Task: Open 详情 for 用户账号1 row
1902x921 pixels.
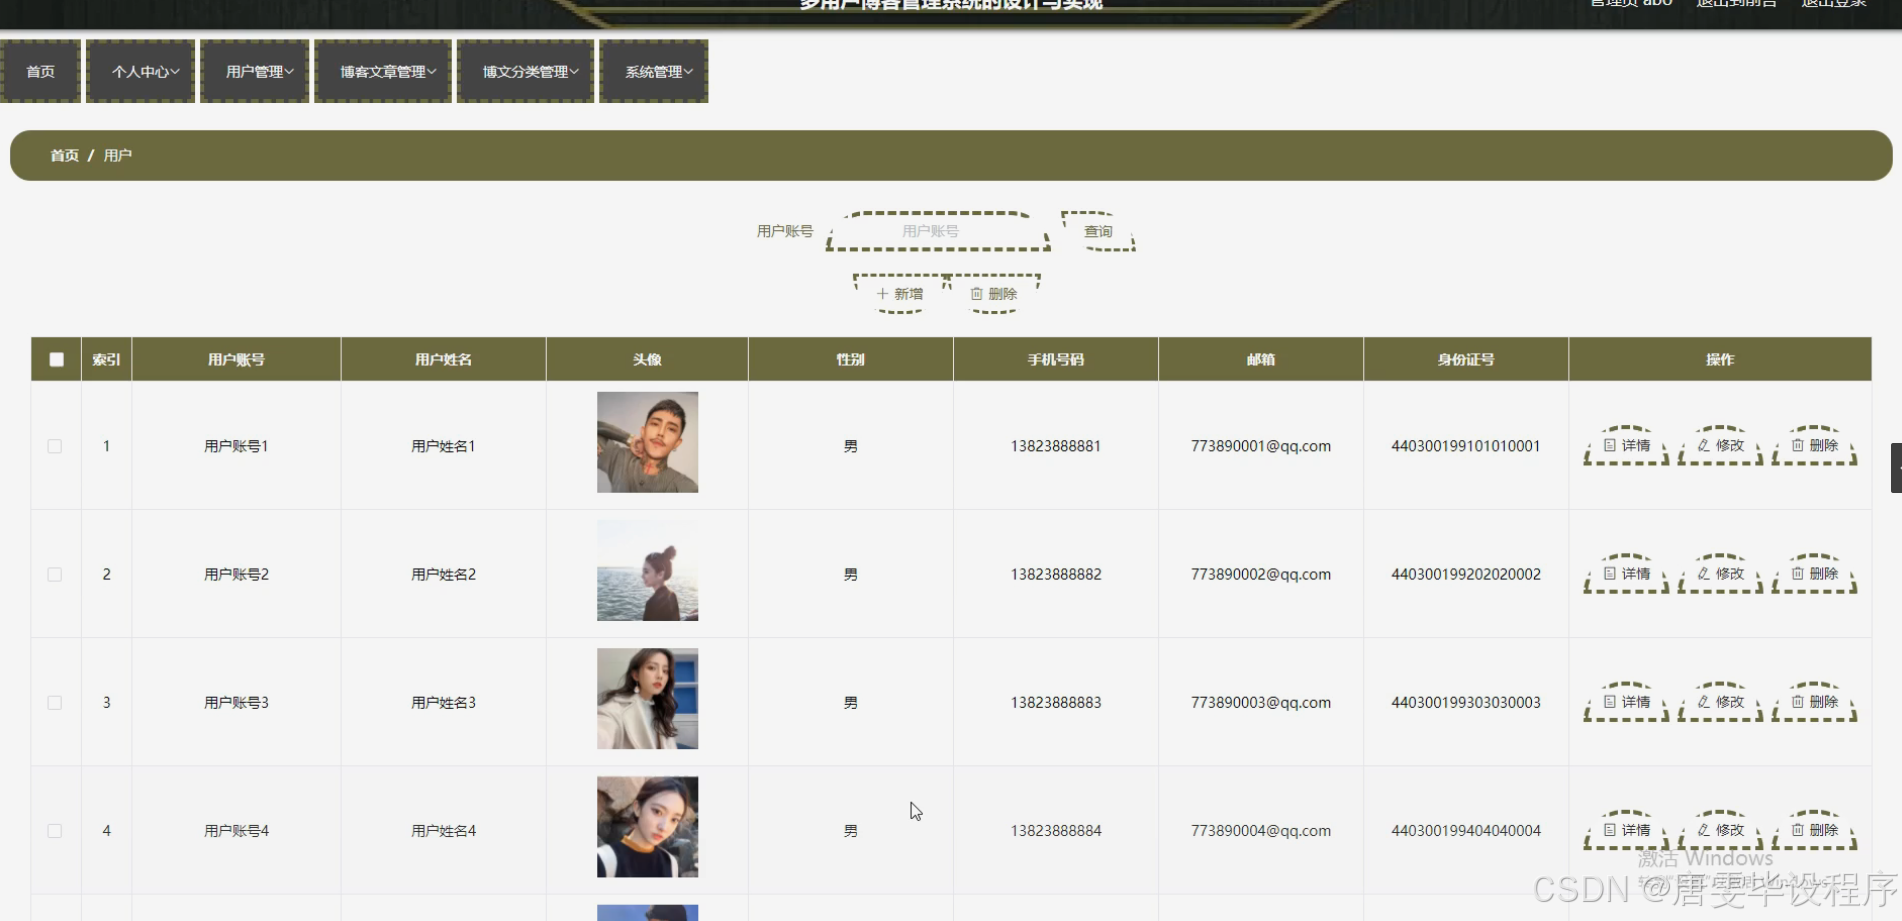Action: tap(1626, 446)
